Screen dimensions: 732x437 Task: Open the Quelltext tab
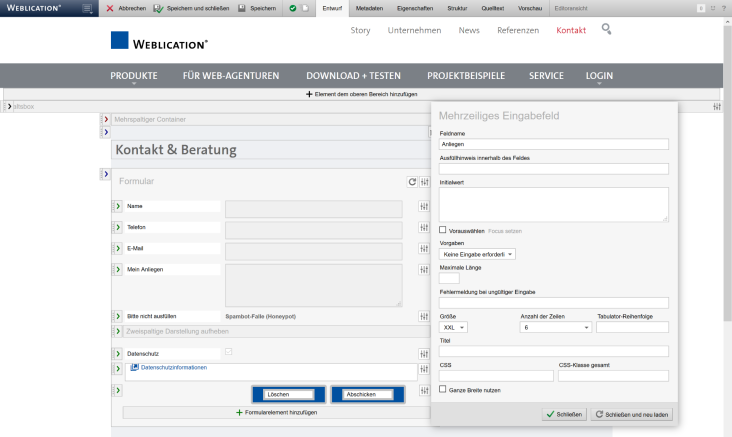coord(493,8)
